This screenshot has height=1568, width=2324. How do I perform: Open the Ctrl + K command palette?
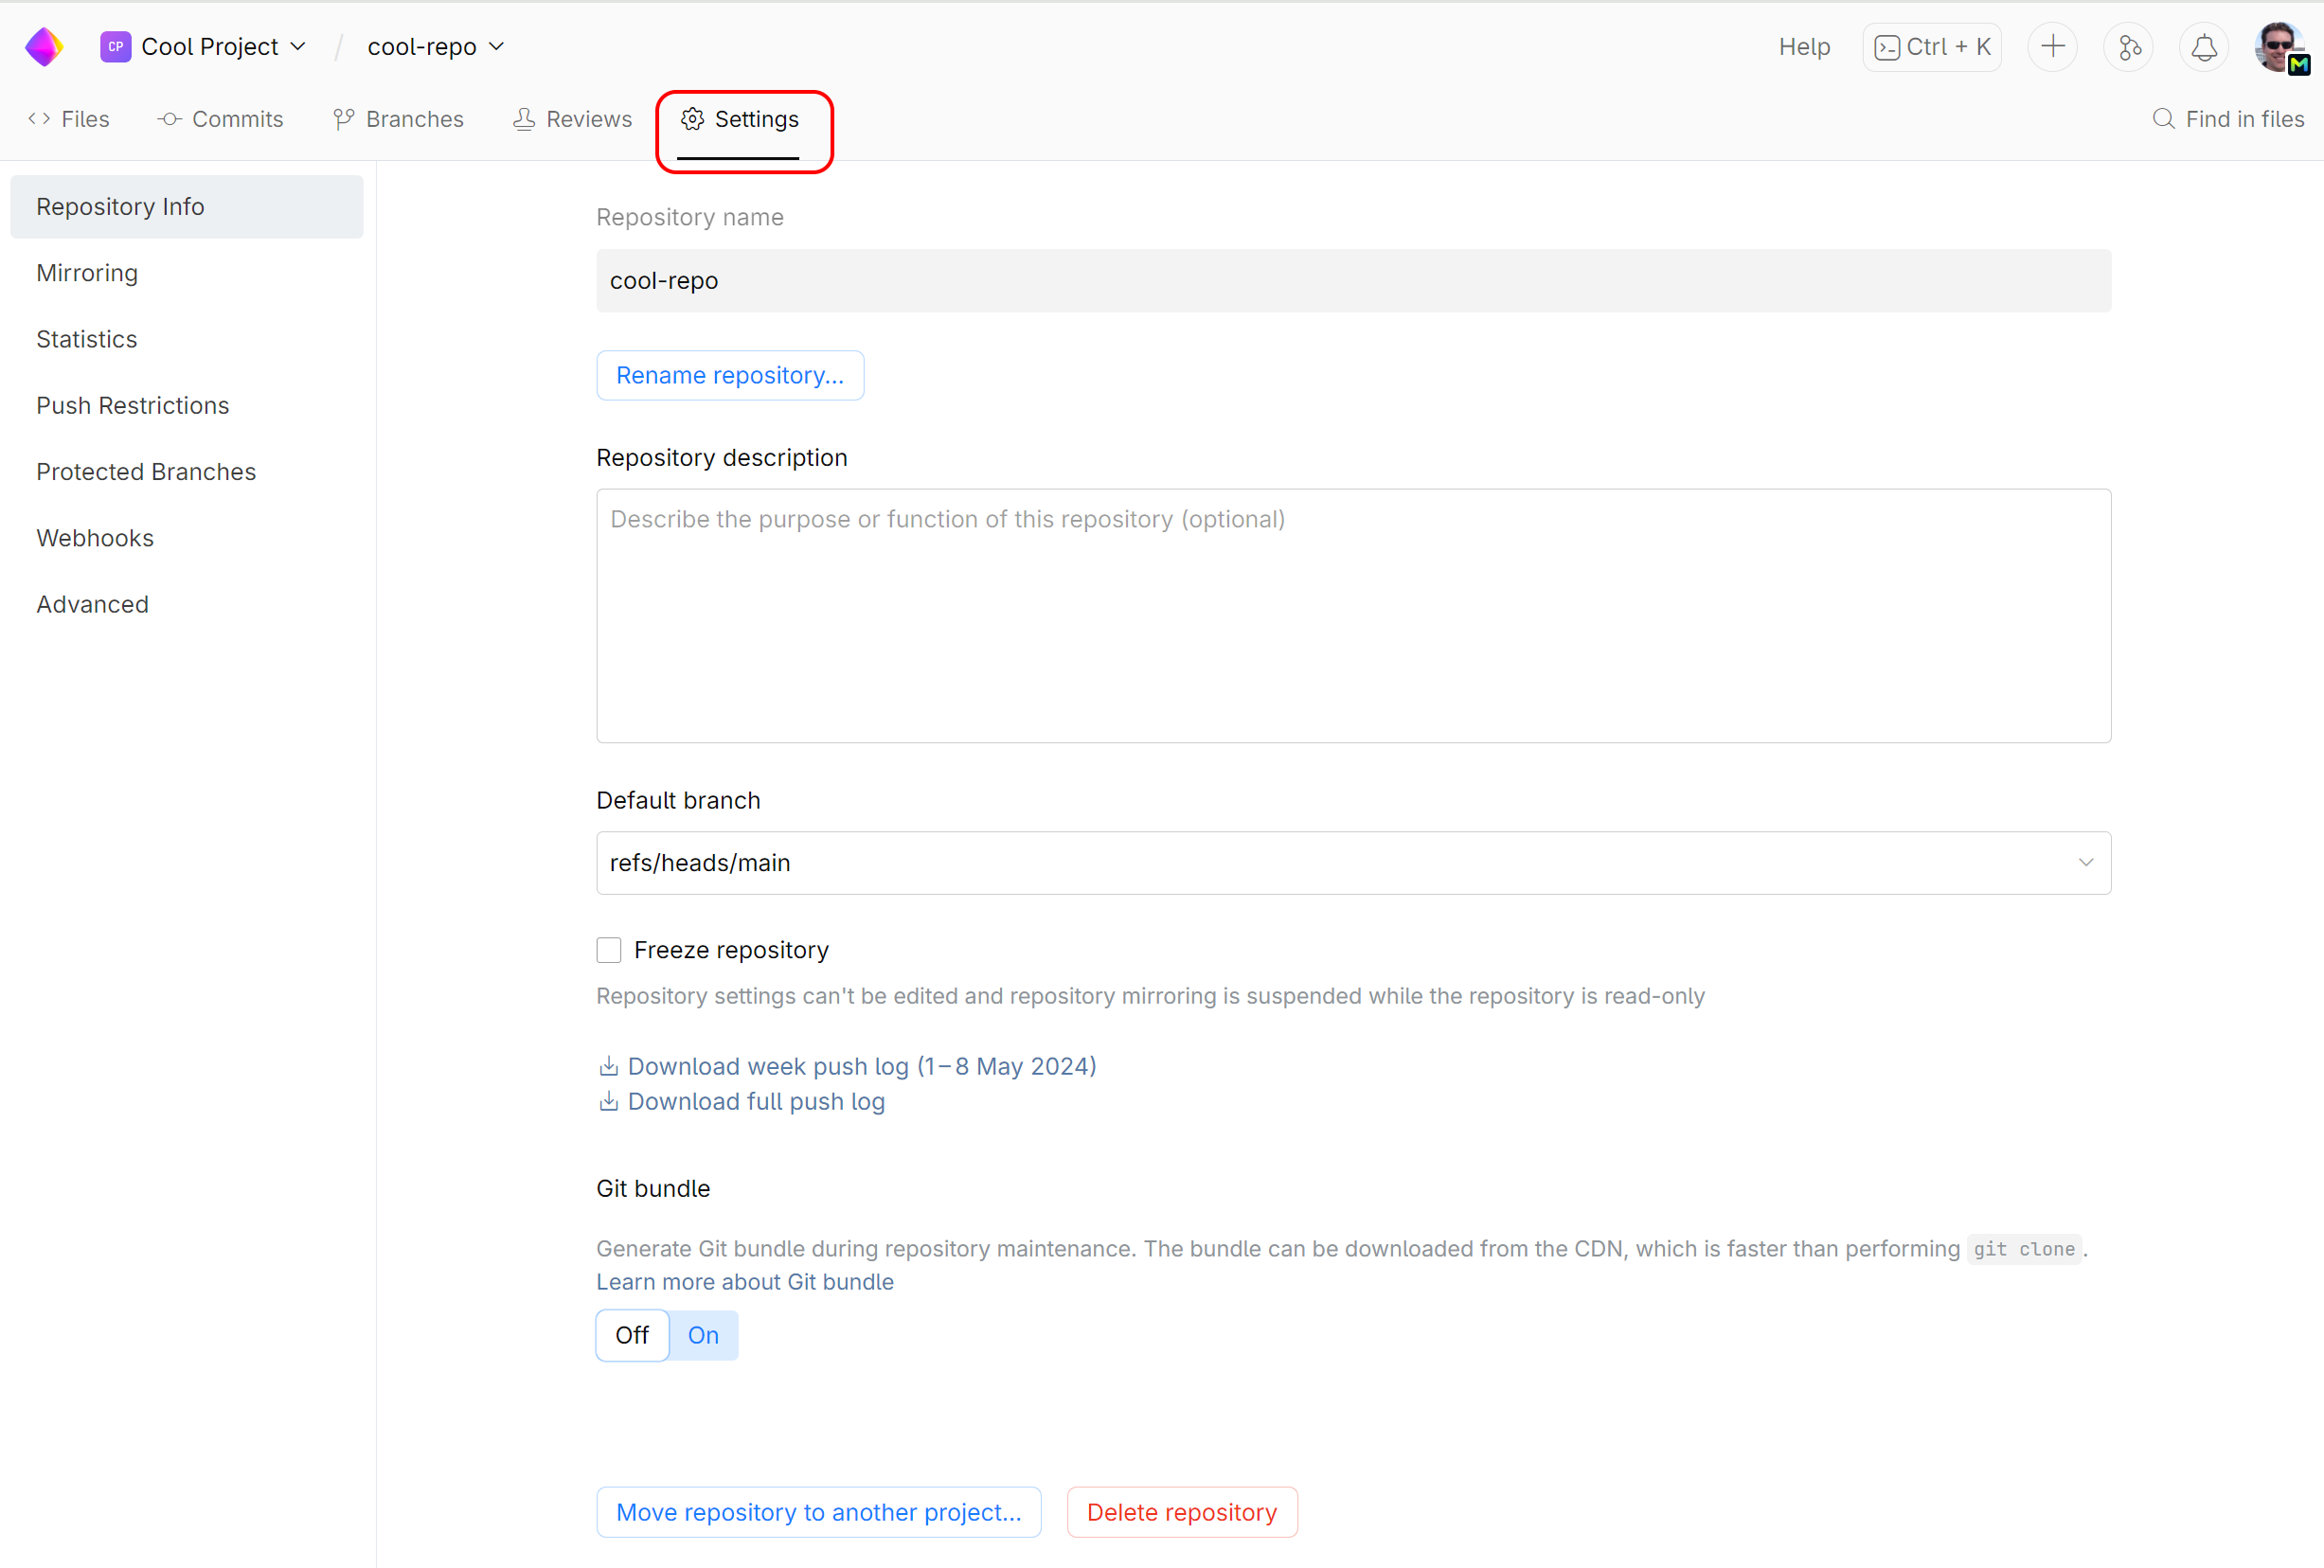[x=1930, y=46]
